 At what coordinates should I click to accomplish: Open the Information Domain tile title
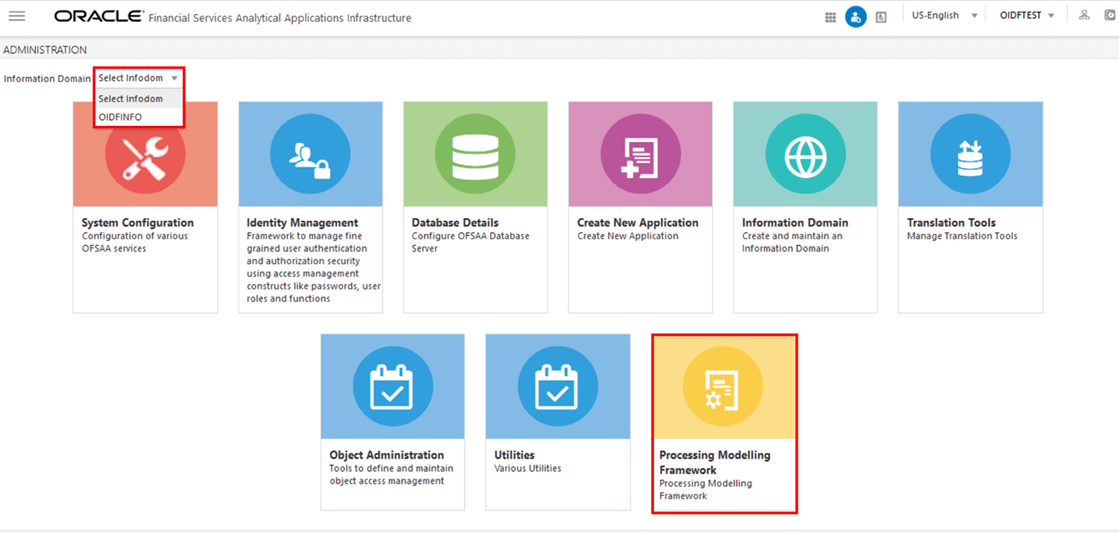click(x=795, y=223)
